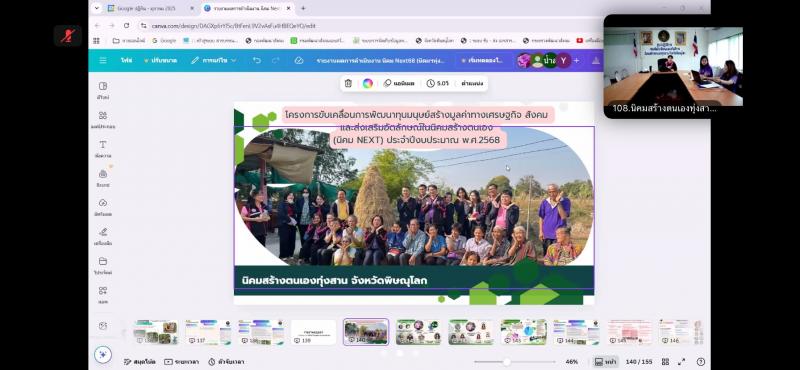
Task: Open the YouTube bookmark in bookmarks bar
Action: pos(589,40)
